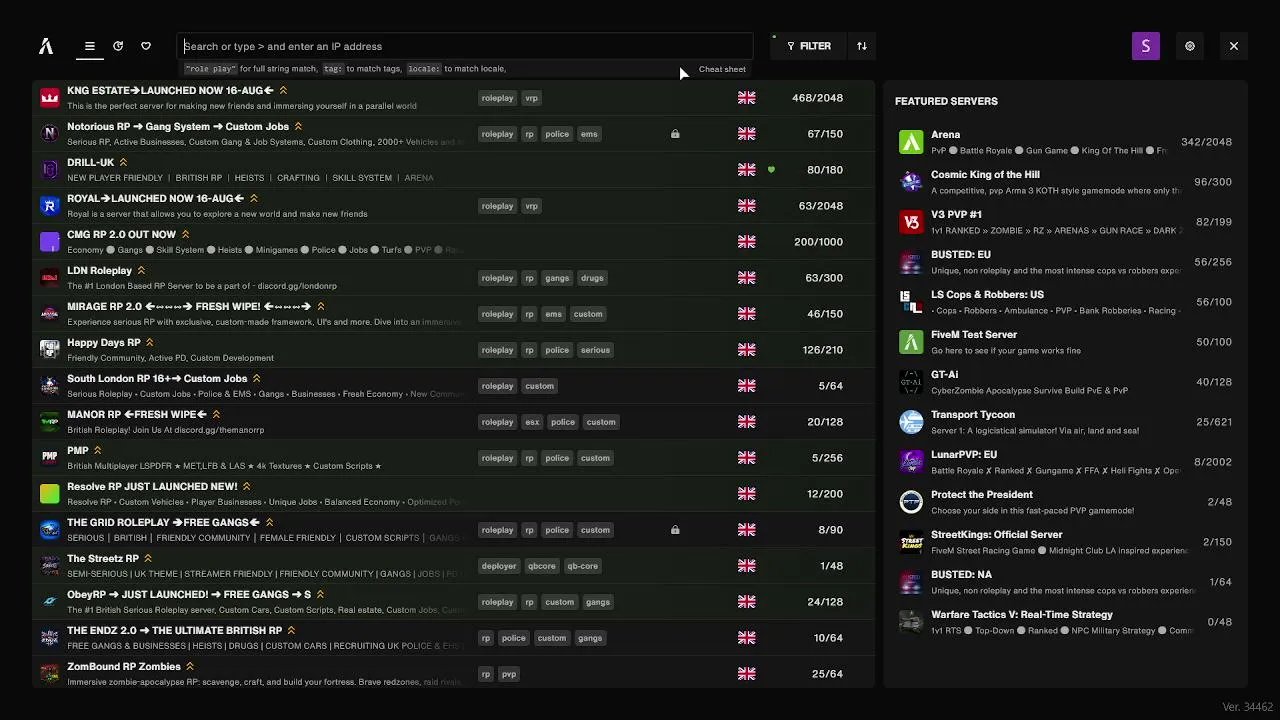Image resolution: width=1280 pixels, height=720 pixels.
Task: Click the South London RP server icon
Action: (49, 386)
